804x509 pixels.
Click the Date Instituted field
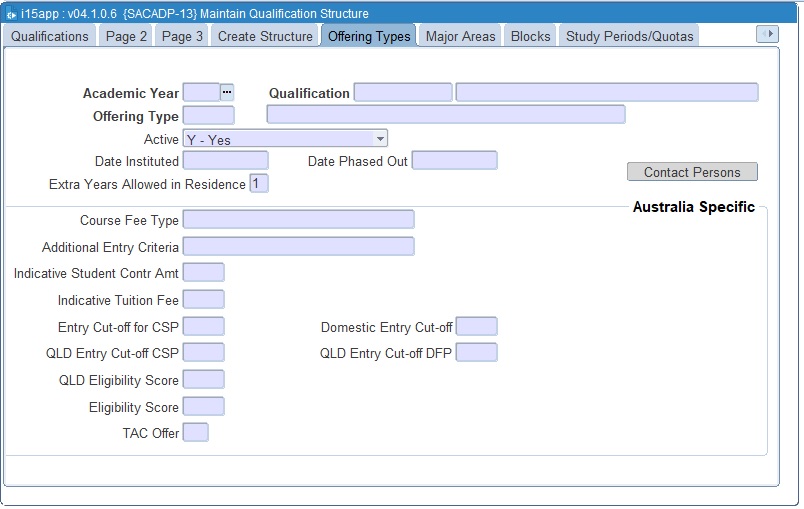tap(225, 160)
